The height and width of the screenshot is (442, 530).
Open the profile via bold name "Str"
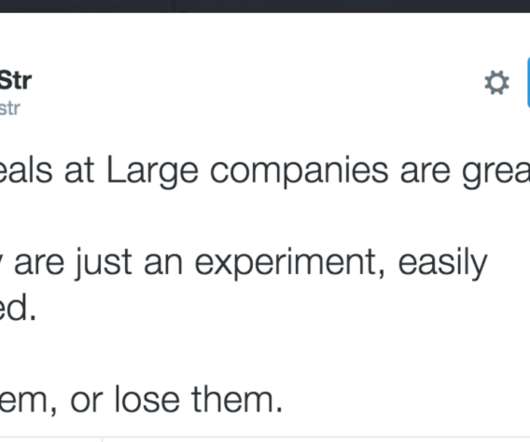tap(16, 81)
